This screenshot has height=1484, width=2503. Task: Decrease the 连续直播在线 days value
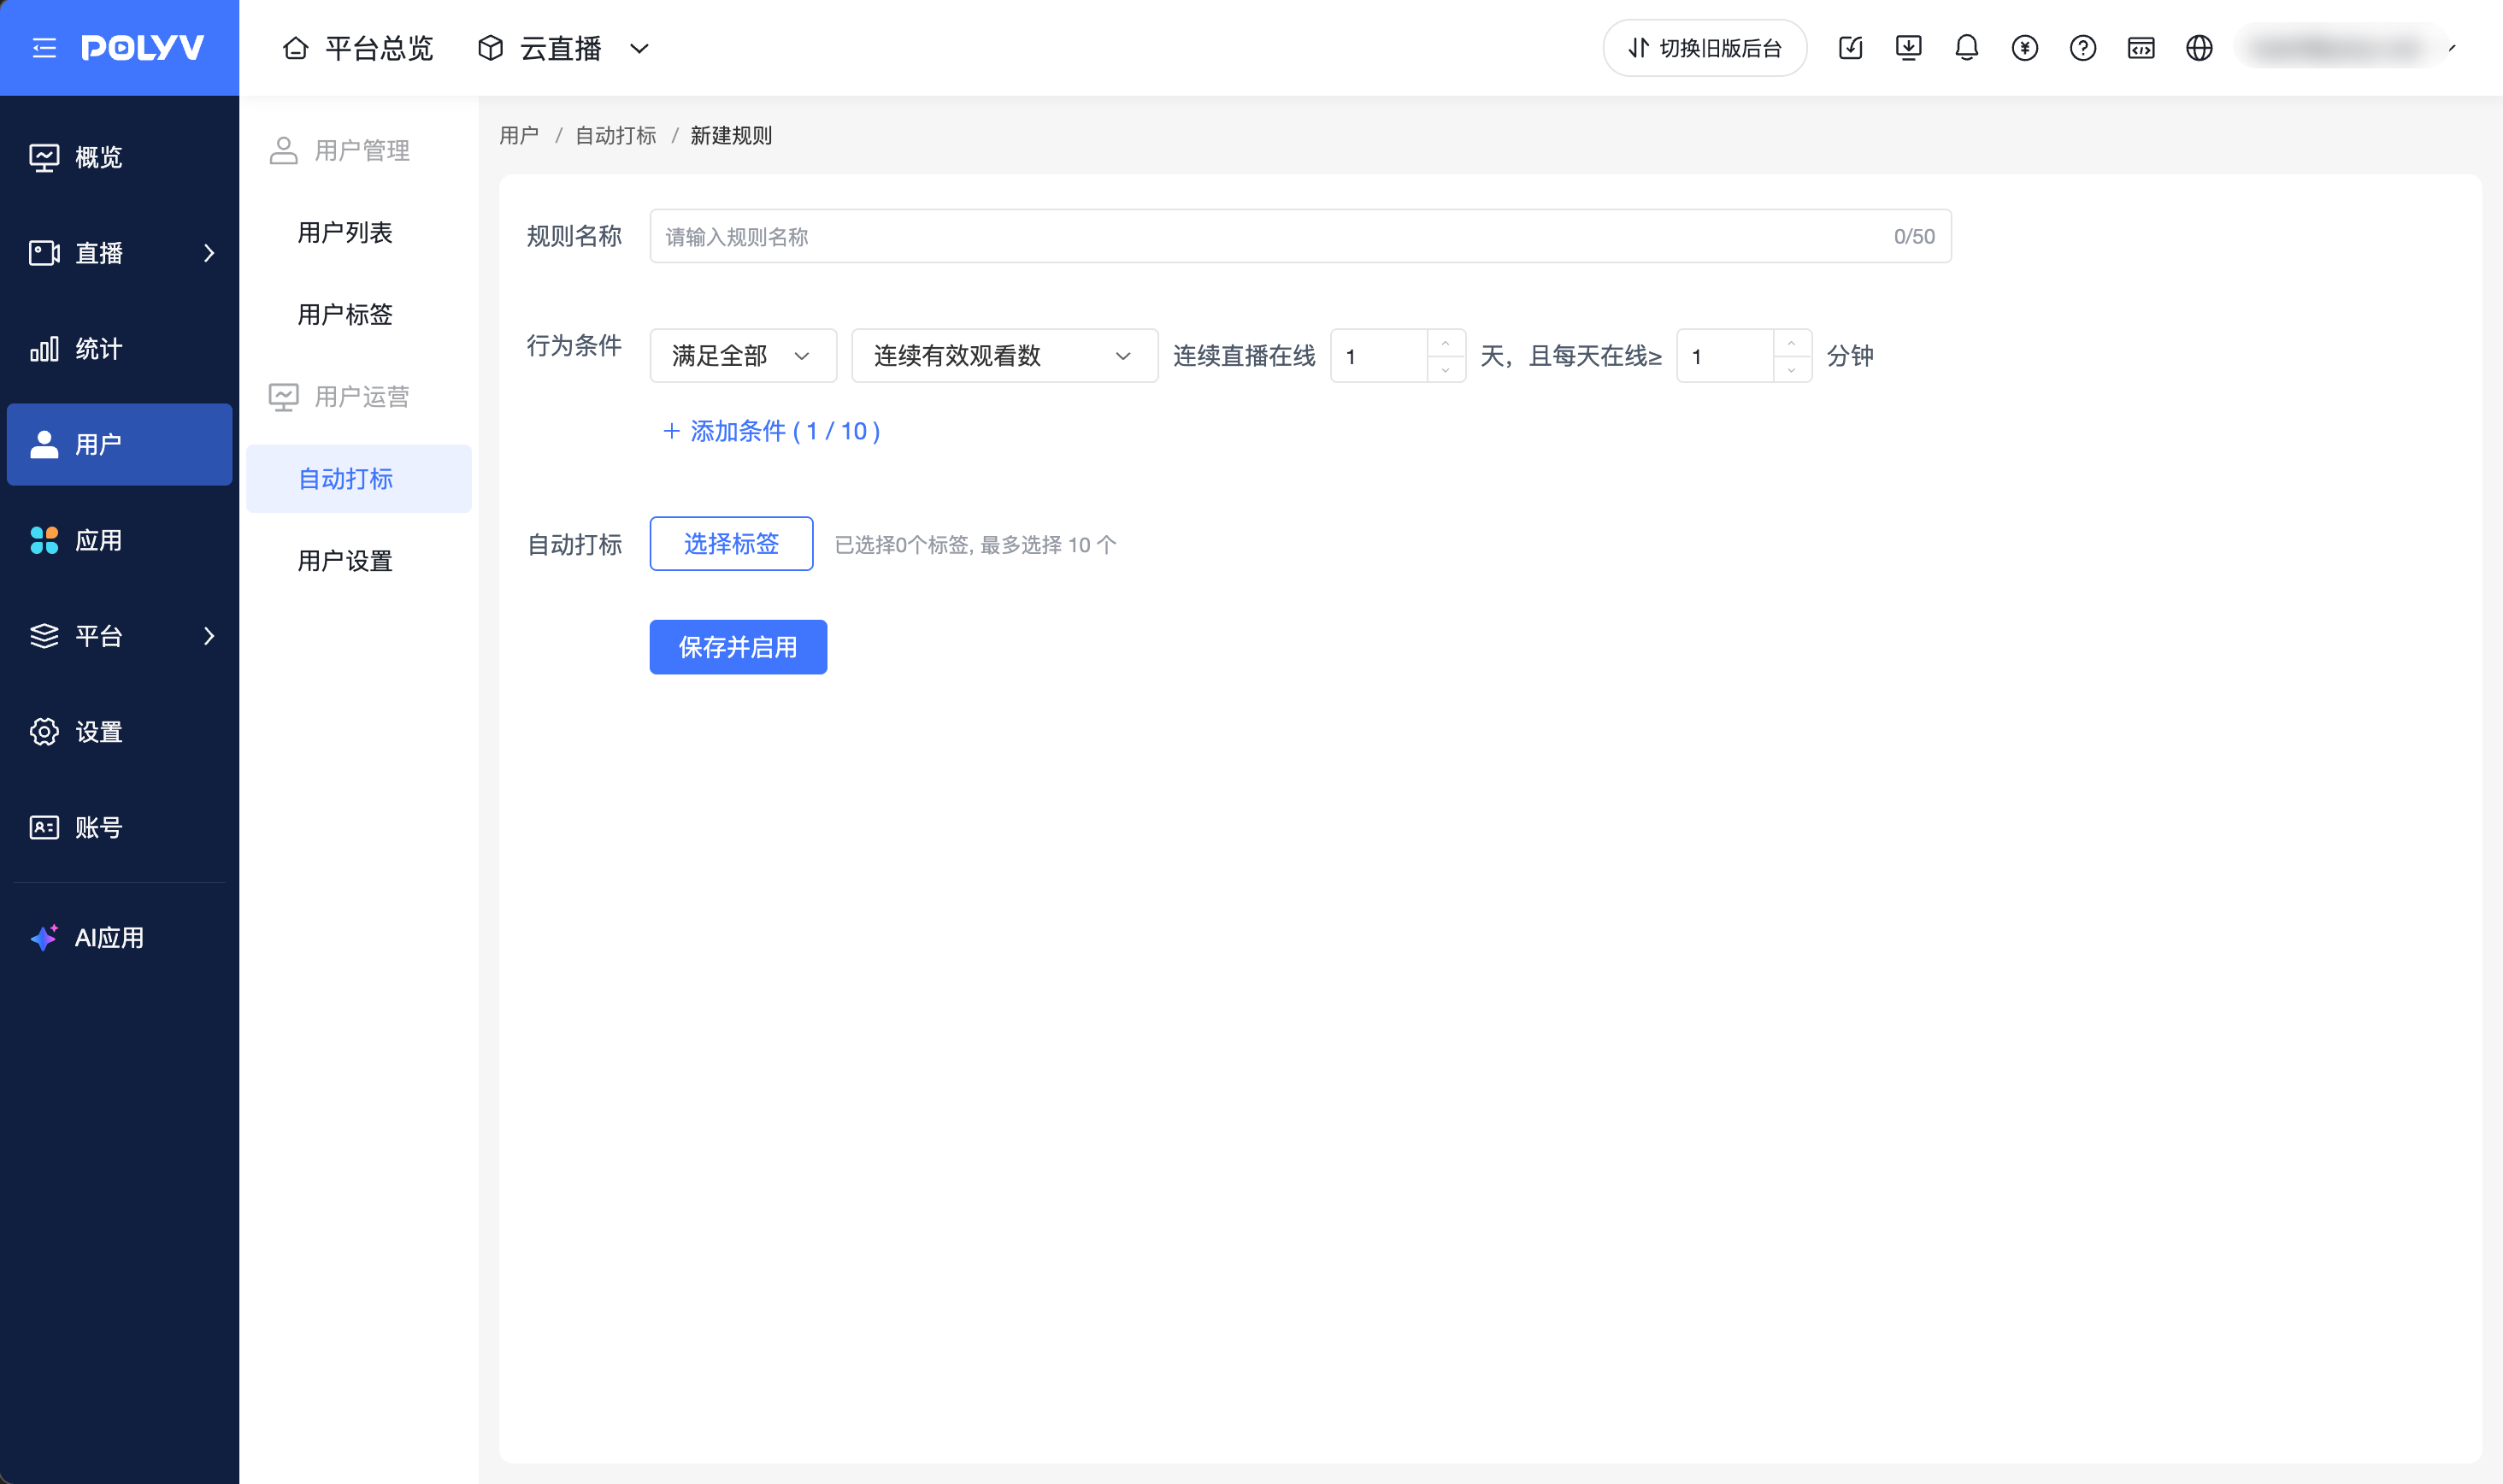(x=1445, y=369)
